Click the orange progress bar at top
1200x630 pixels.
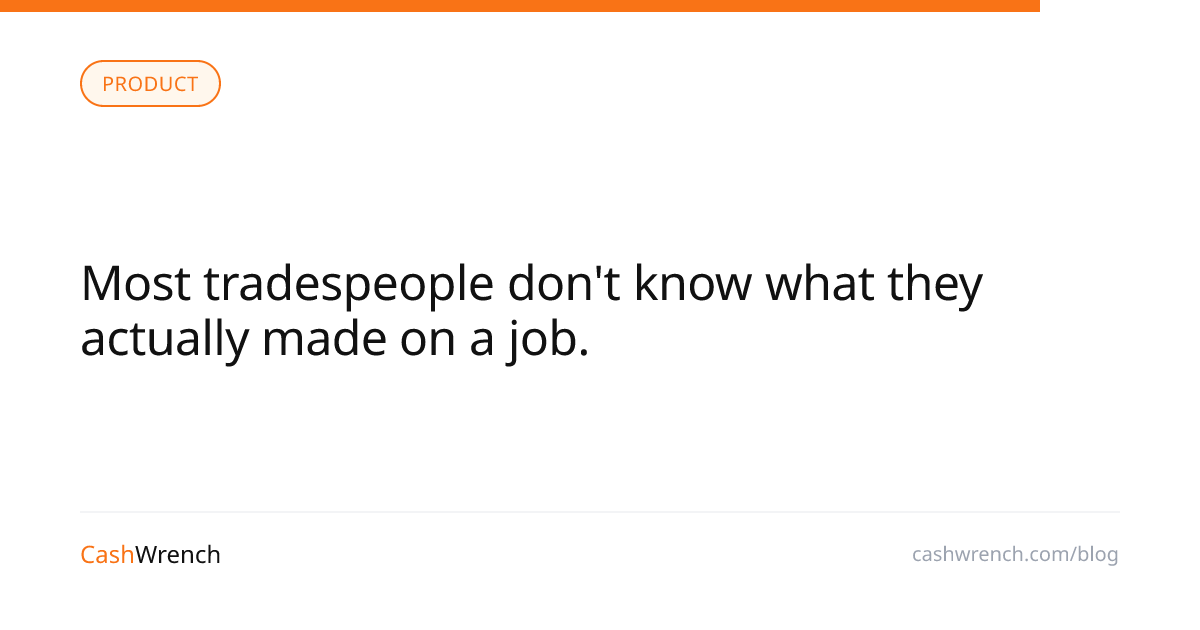(x=520, y=5)
